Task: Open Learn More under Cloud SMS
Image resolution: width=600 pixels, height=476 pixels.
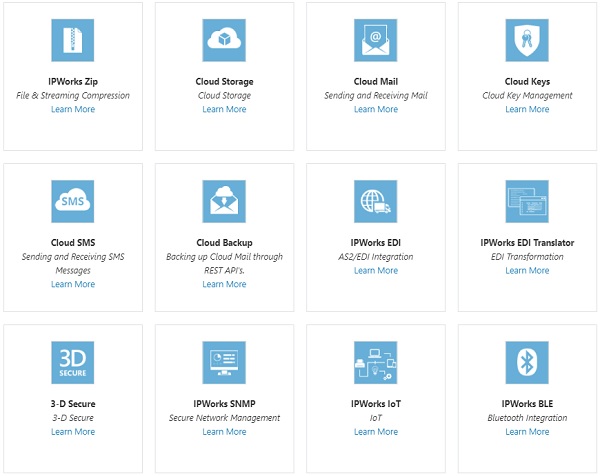Action: pyautogui.click(x=73, y=284)
